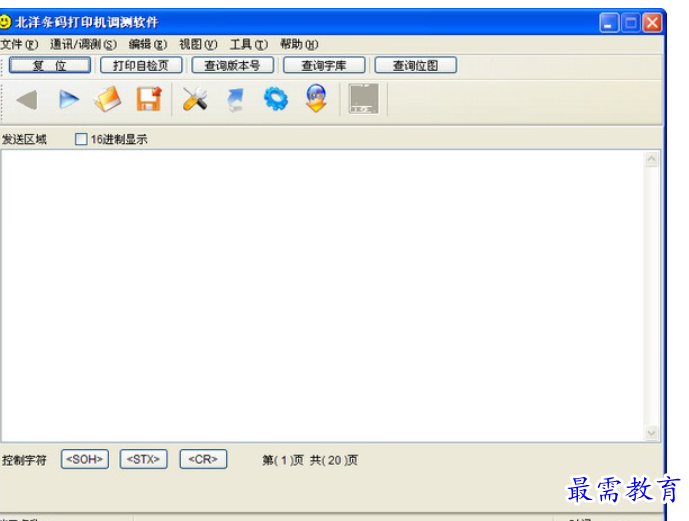Click the 查询位图 button
This screenshot has width=689, height=521.
(416, 65)
